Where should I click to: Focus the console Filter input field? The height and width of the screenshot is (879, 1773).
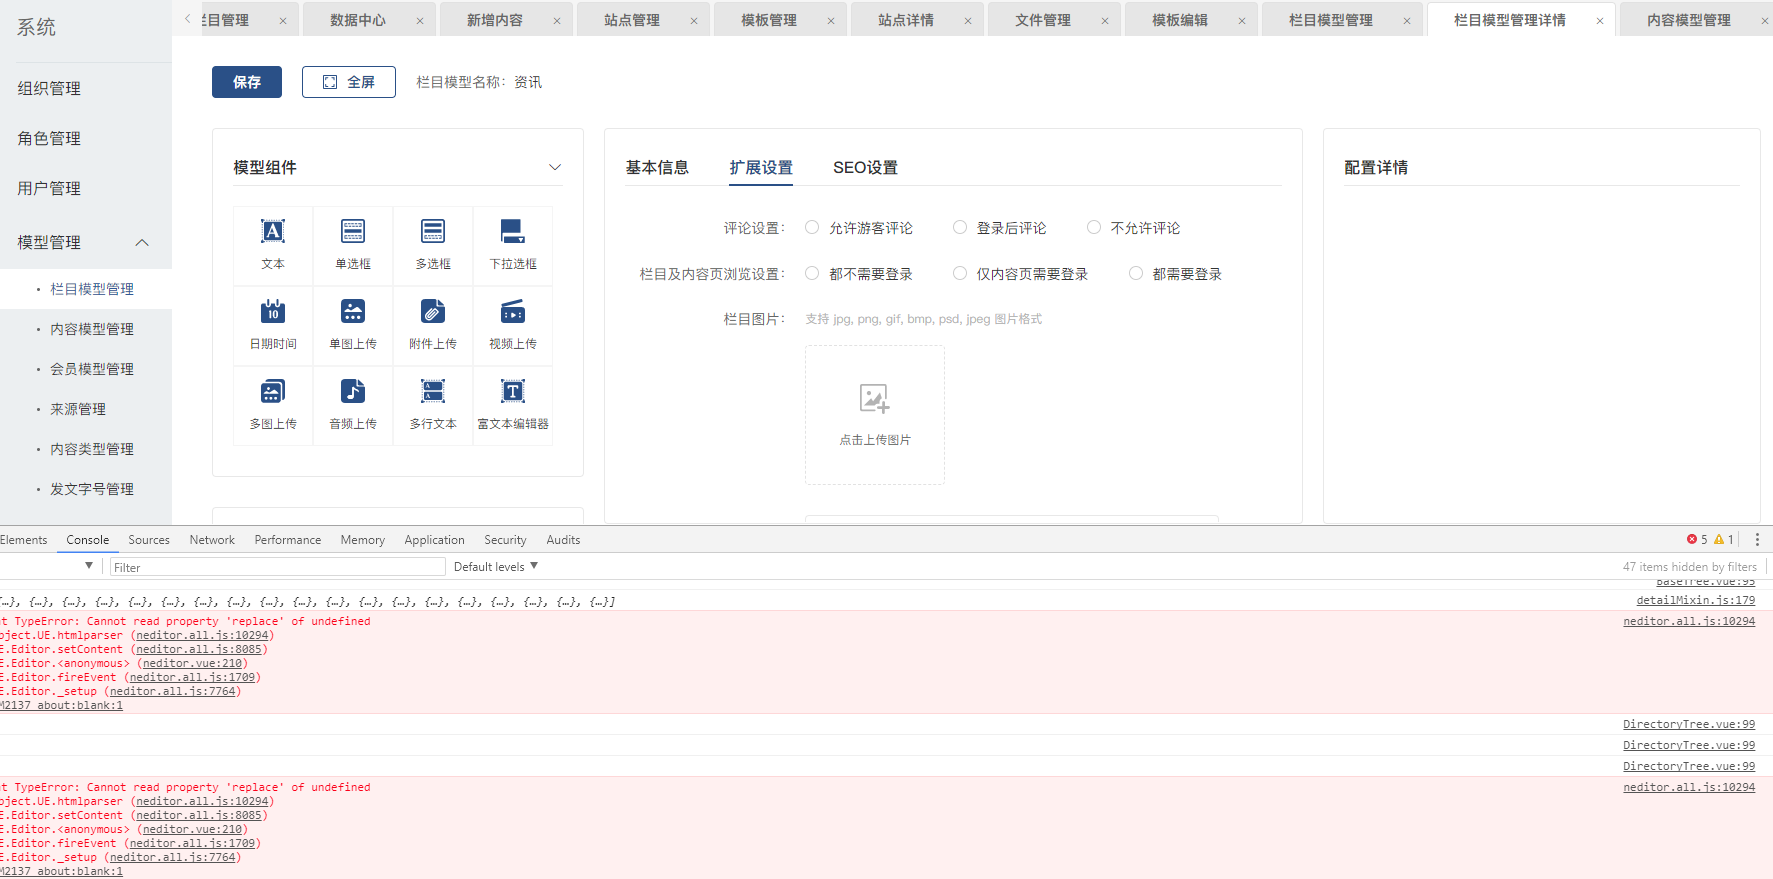277,567
